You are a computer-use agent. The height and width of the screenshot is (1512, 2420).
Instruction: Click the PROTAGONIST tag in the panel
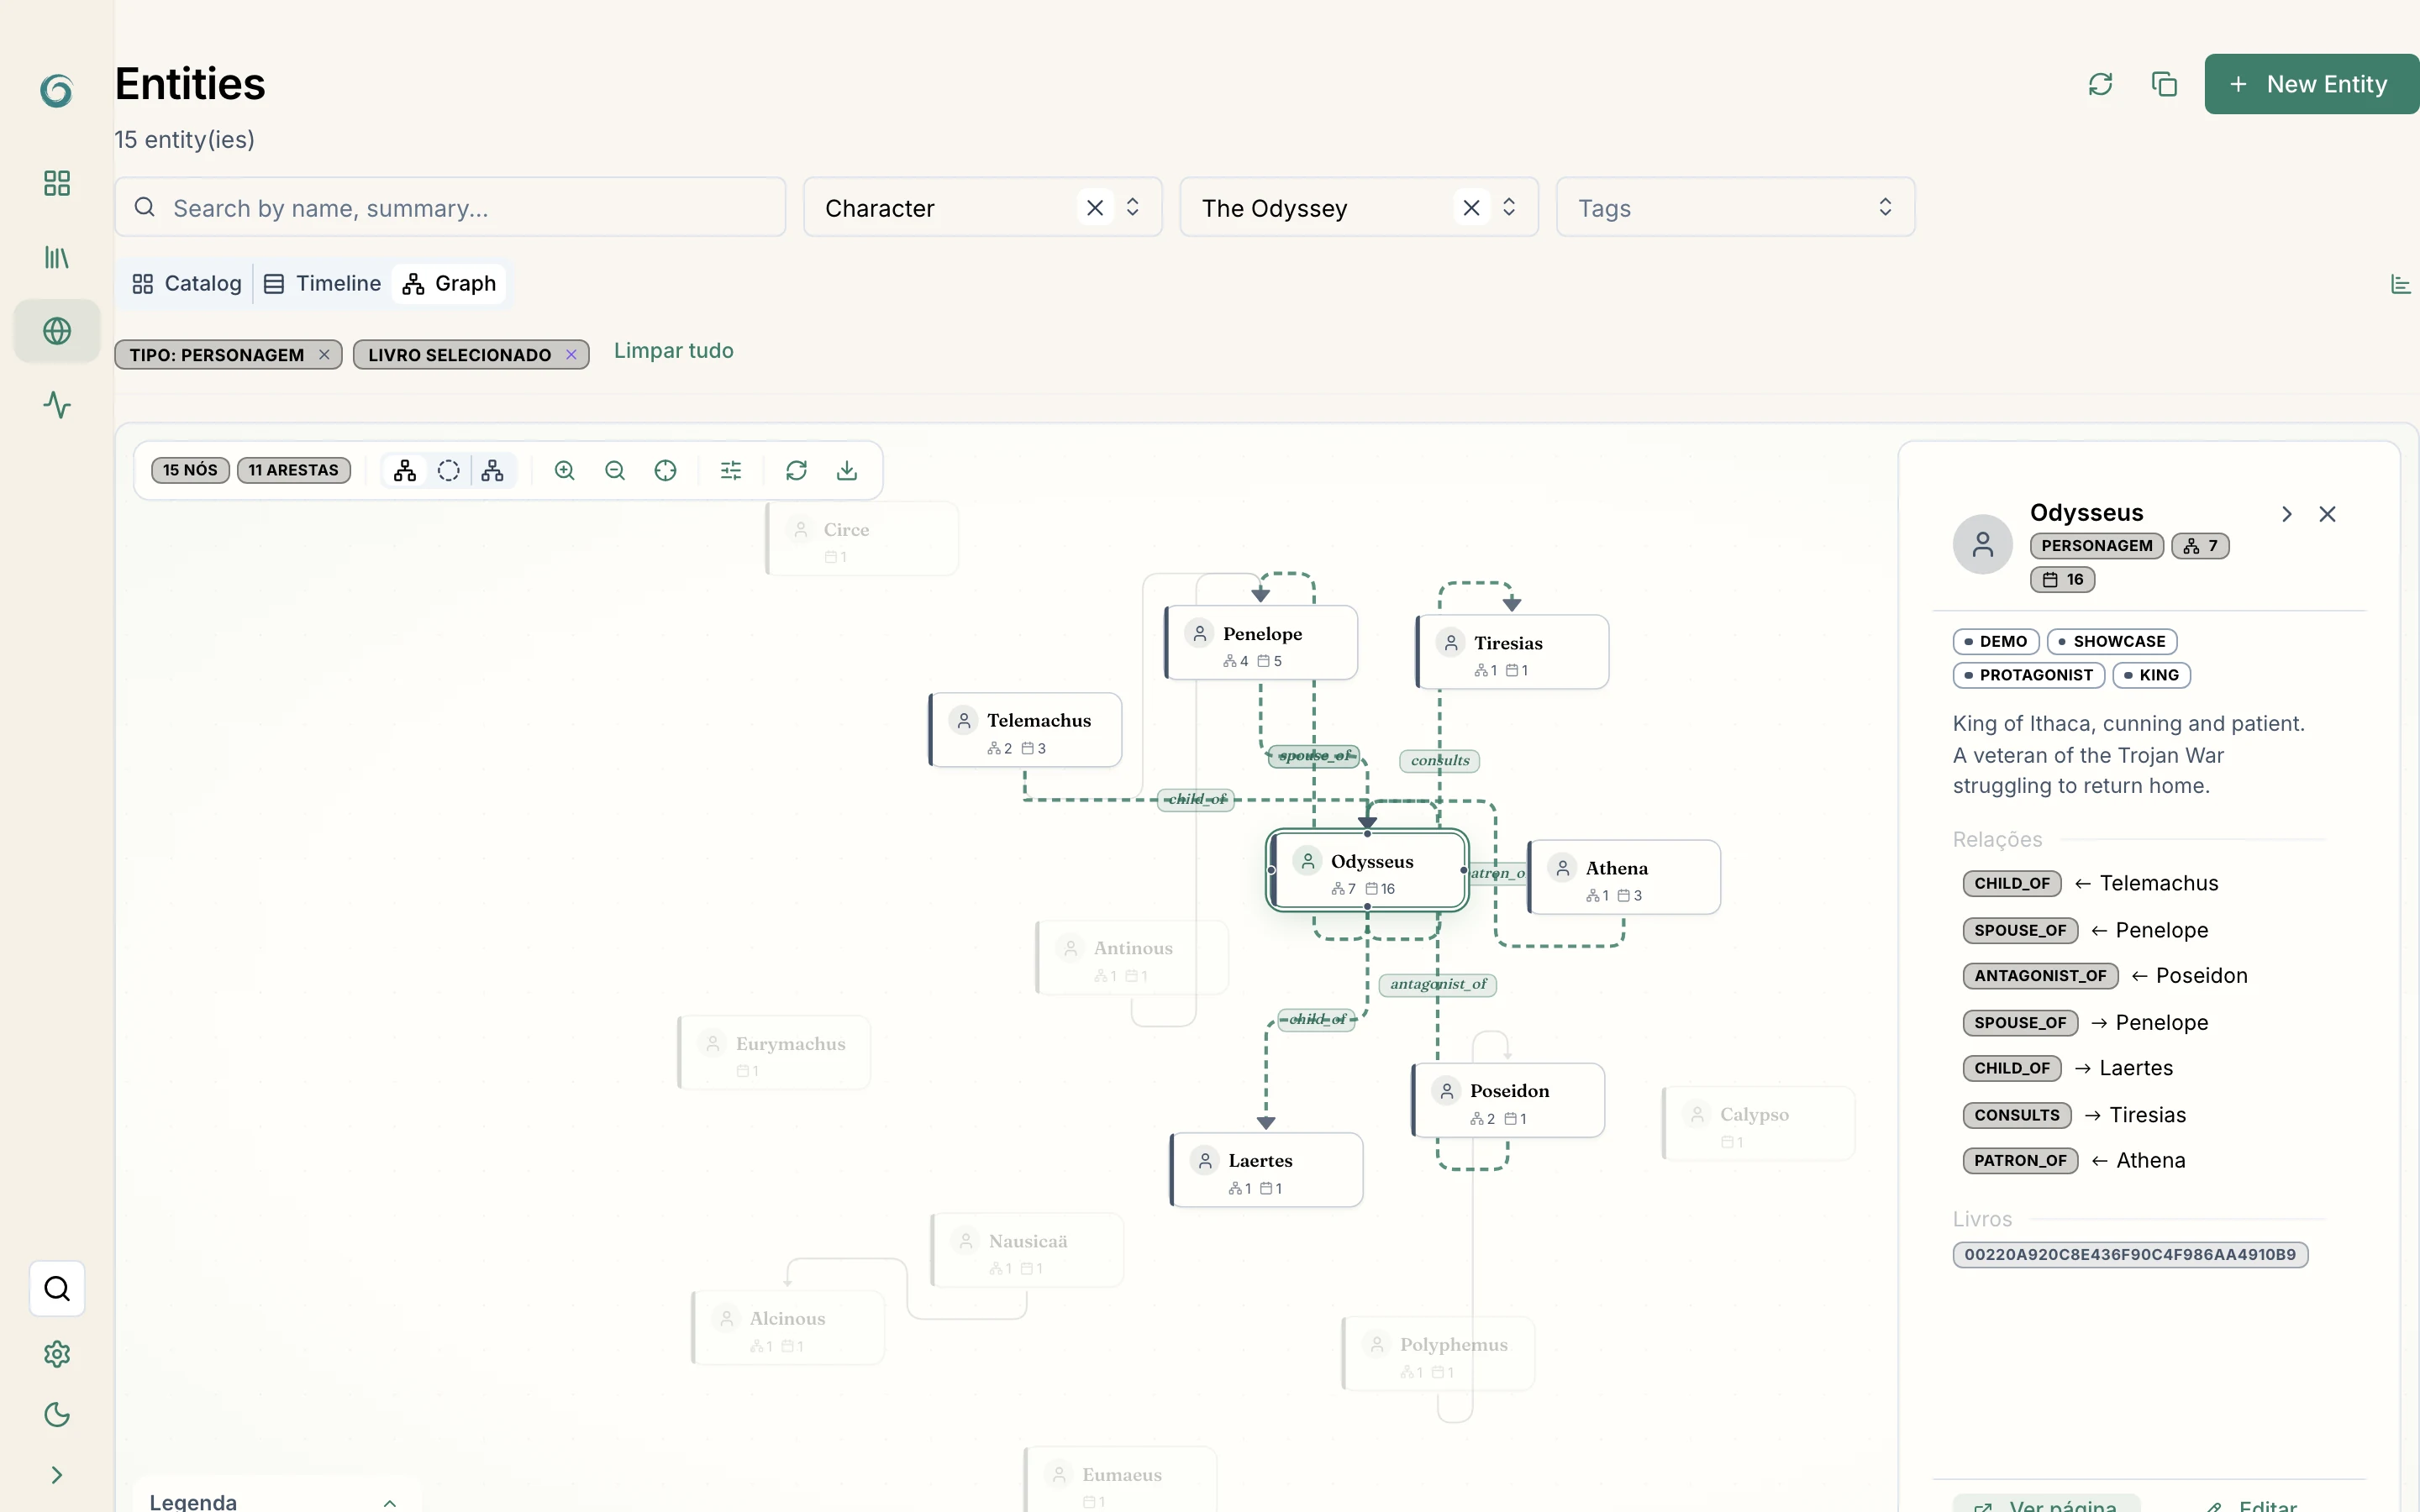[2028, 675]
